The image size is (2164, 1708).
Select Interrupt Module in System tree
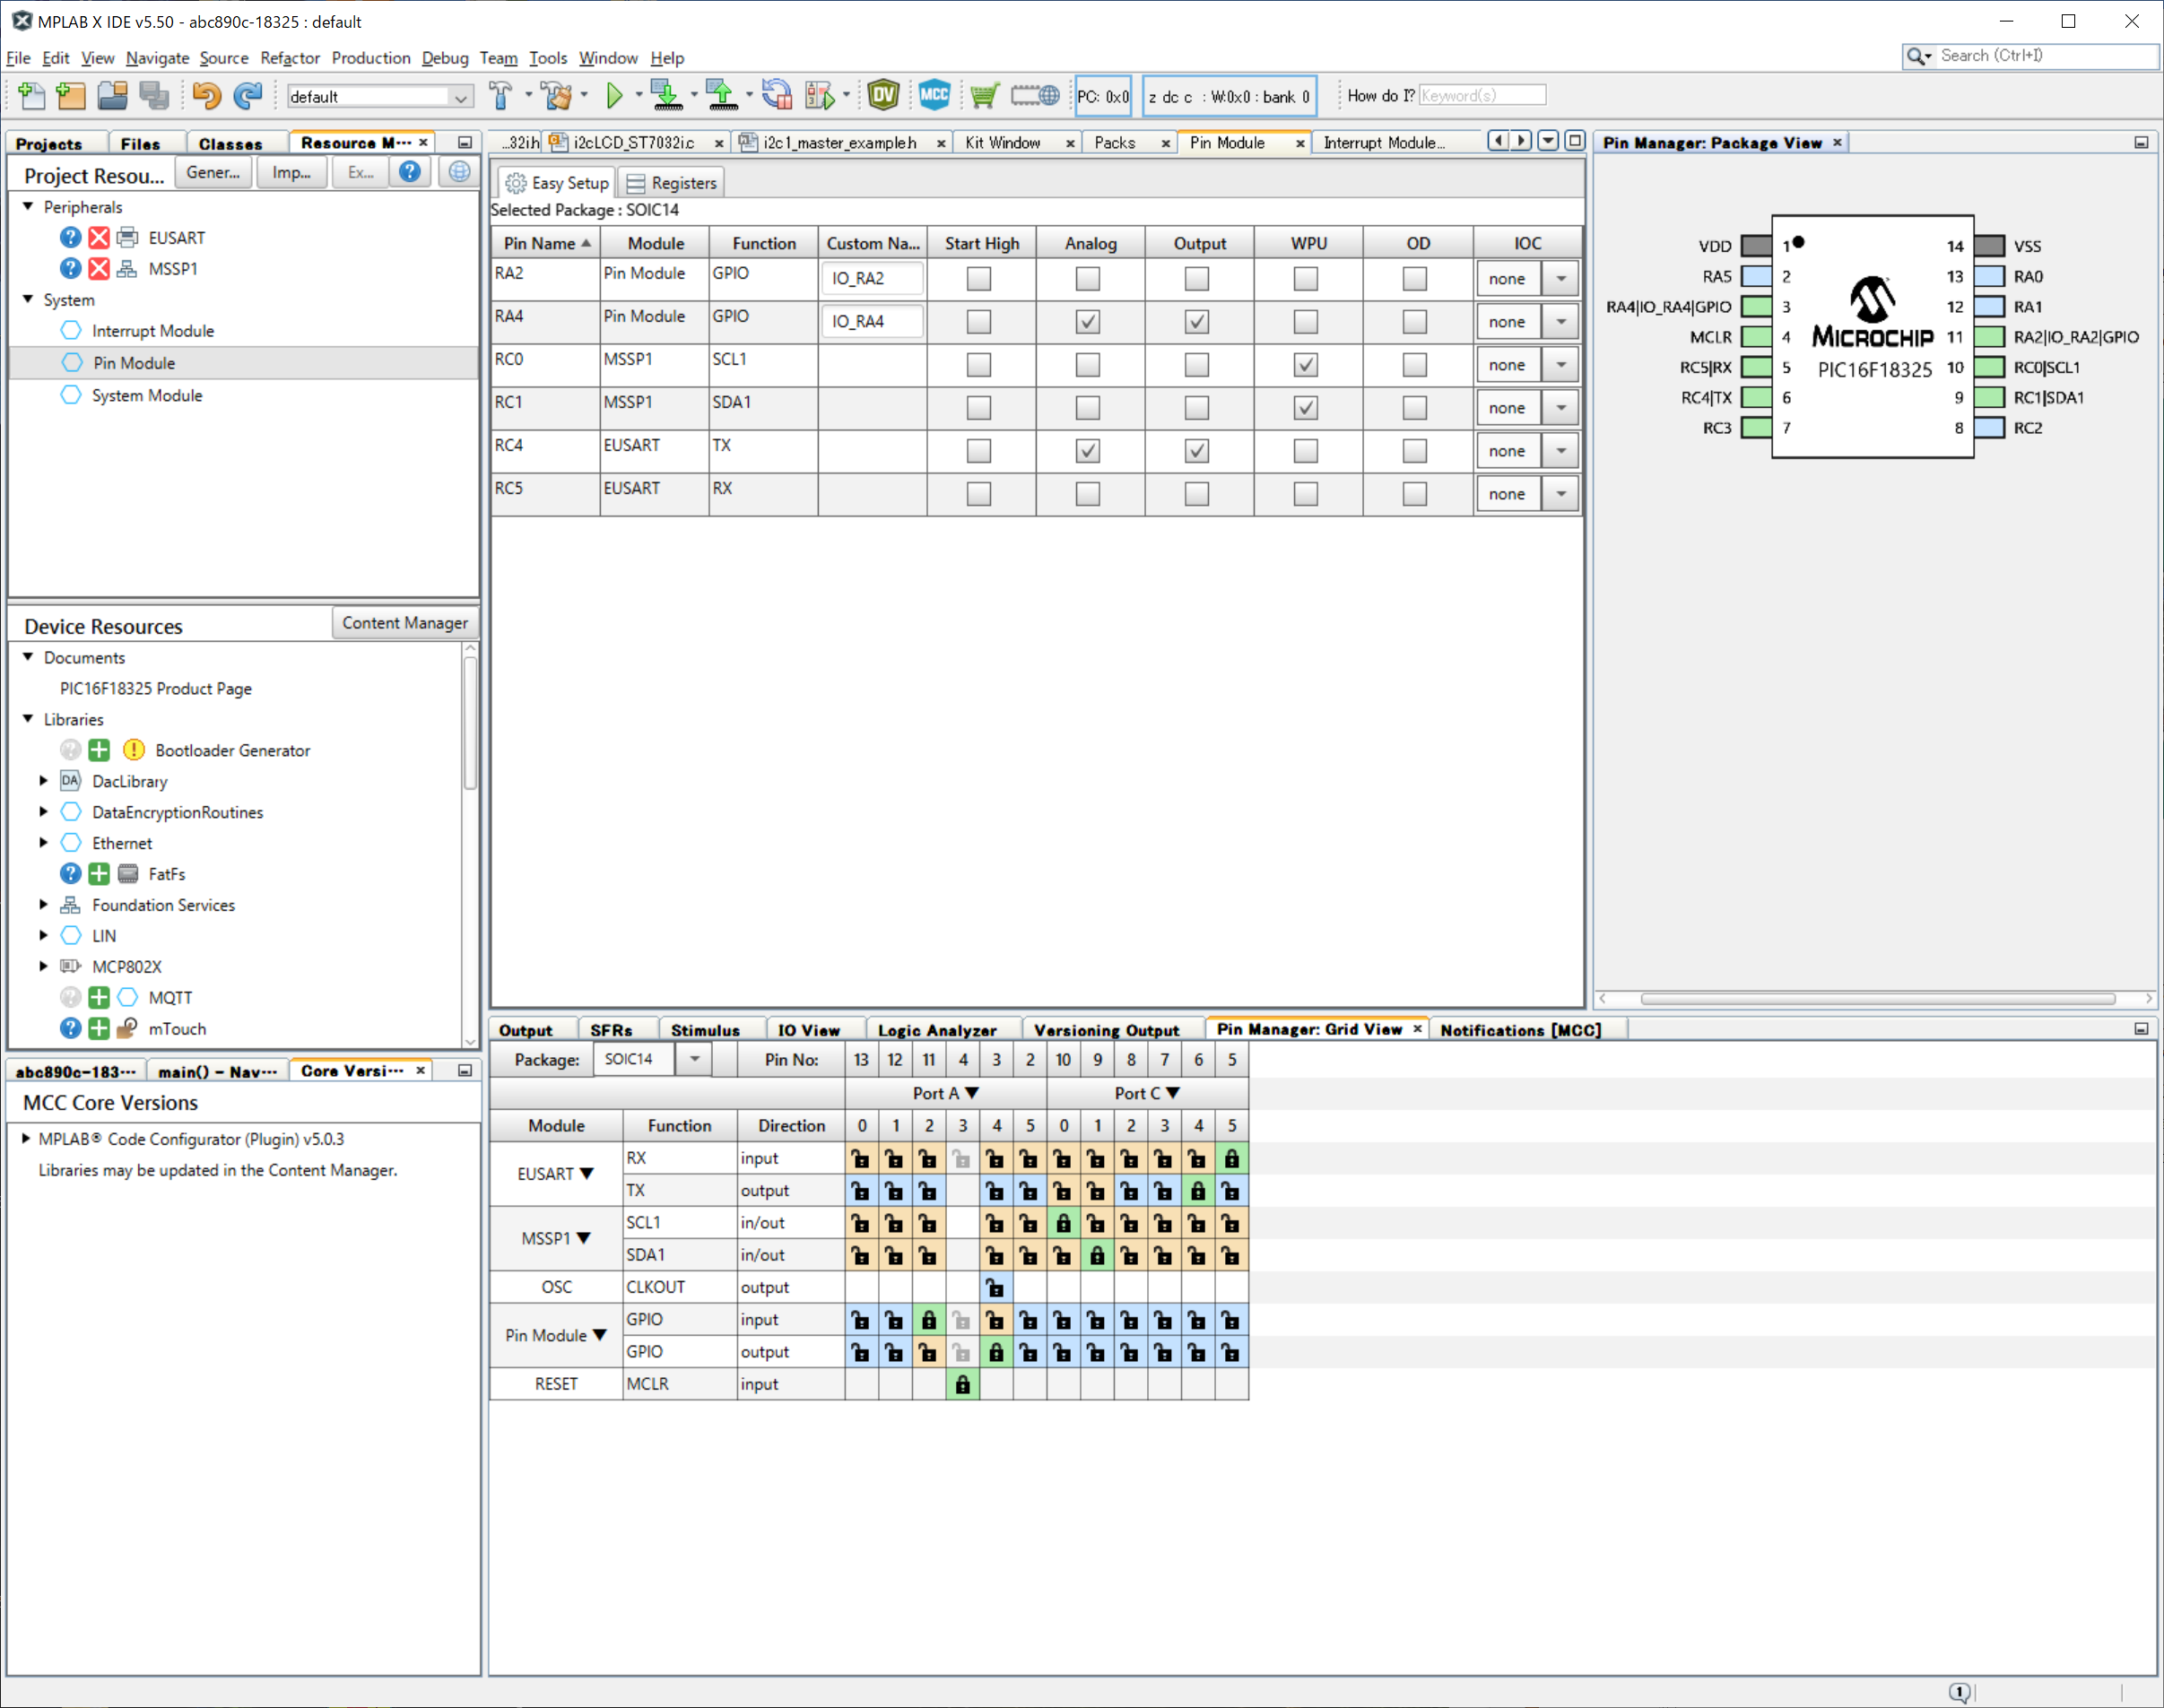point(152,331)
